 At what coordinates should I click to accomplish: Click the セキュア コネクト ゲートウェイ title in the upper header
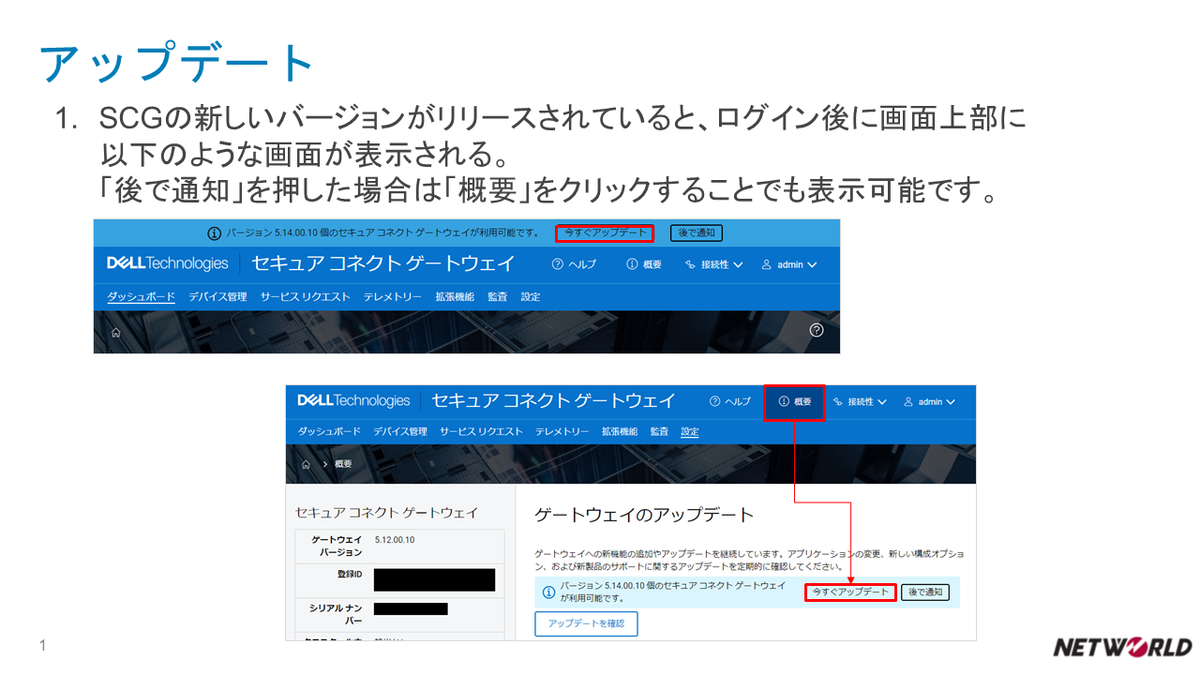pyautogui.click(x=384, y=264)
